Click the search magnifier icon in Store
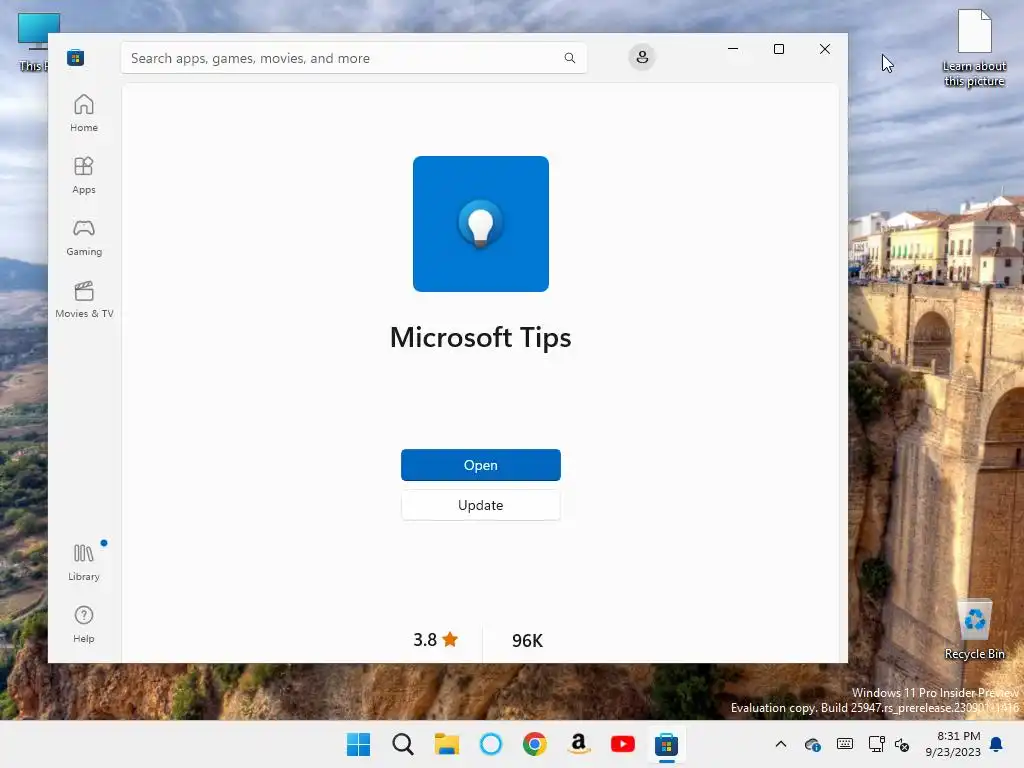Screen dimensions: 1024x768 click(x=569, y=58)
